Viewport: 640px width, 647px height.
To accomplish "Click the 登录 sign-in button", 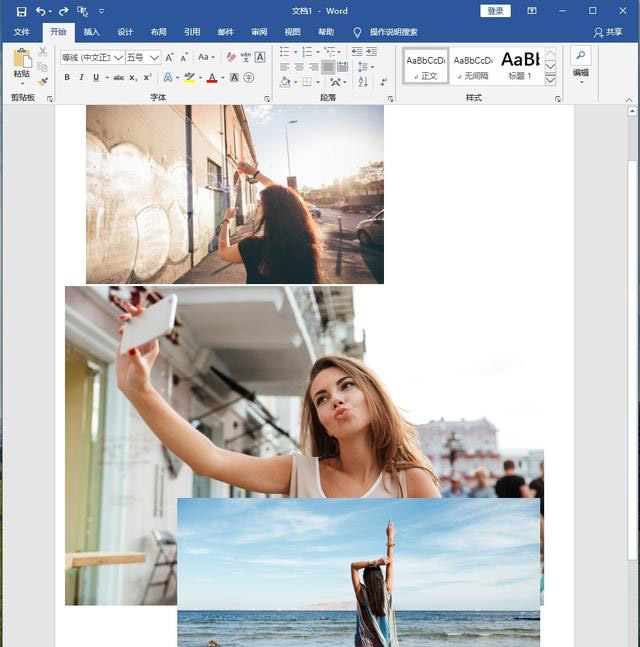I will [x=495, y=11].
